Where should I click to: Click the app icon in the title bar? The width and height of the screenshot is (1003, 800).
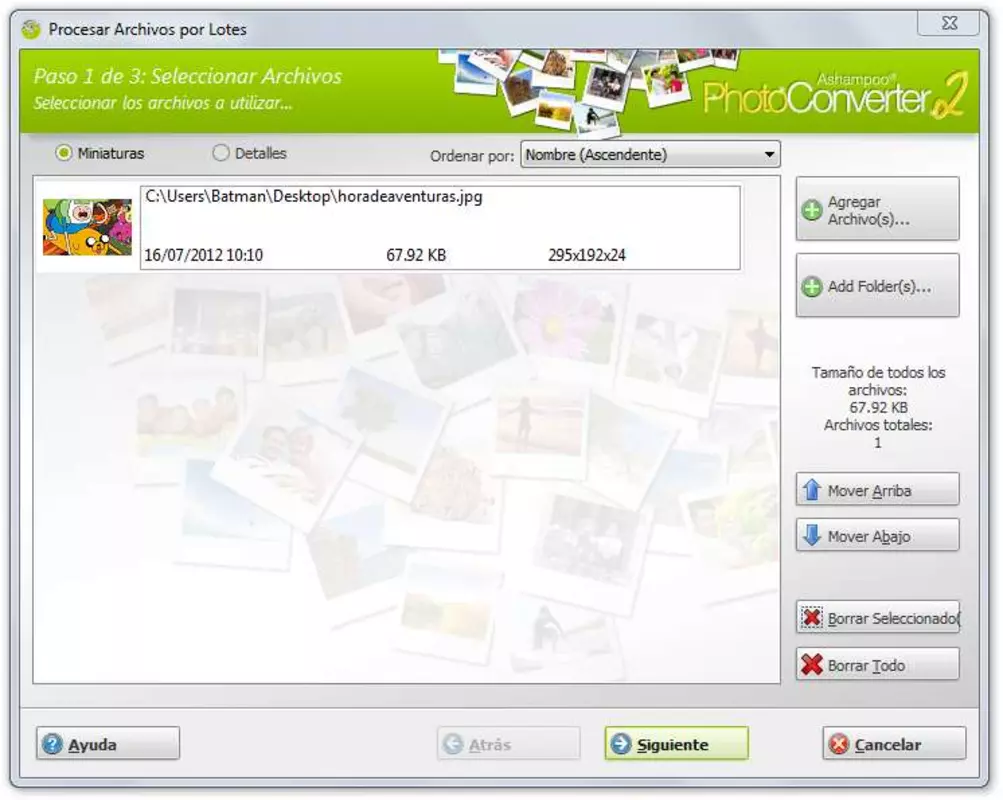pyautogui.click(x=31, y=29)
